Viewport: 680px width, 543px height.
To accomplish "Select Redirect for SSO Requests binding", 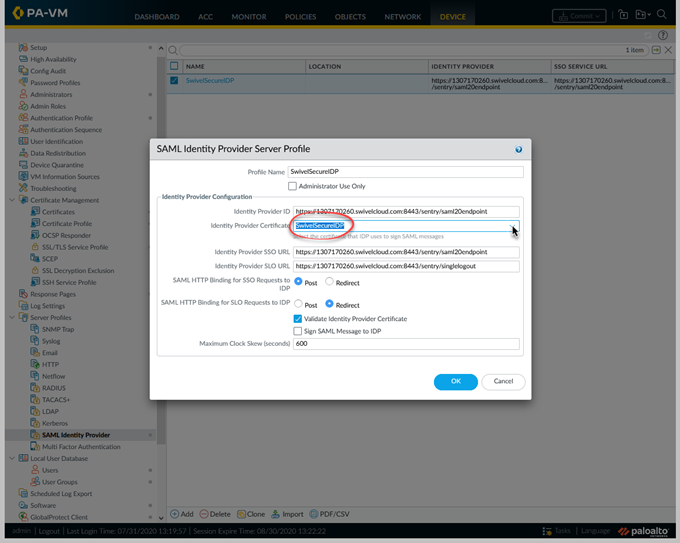I will tap(330, 282).
